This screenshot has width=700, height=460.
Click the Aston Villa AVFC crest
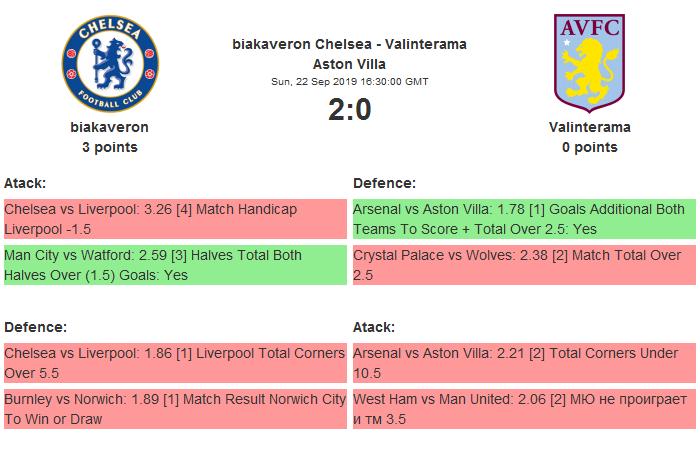[x=589, y=60]
